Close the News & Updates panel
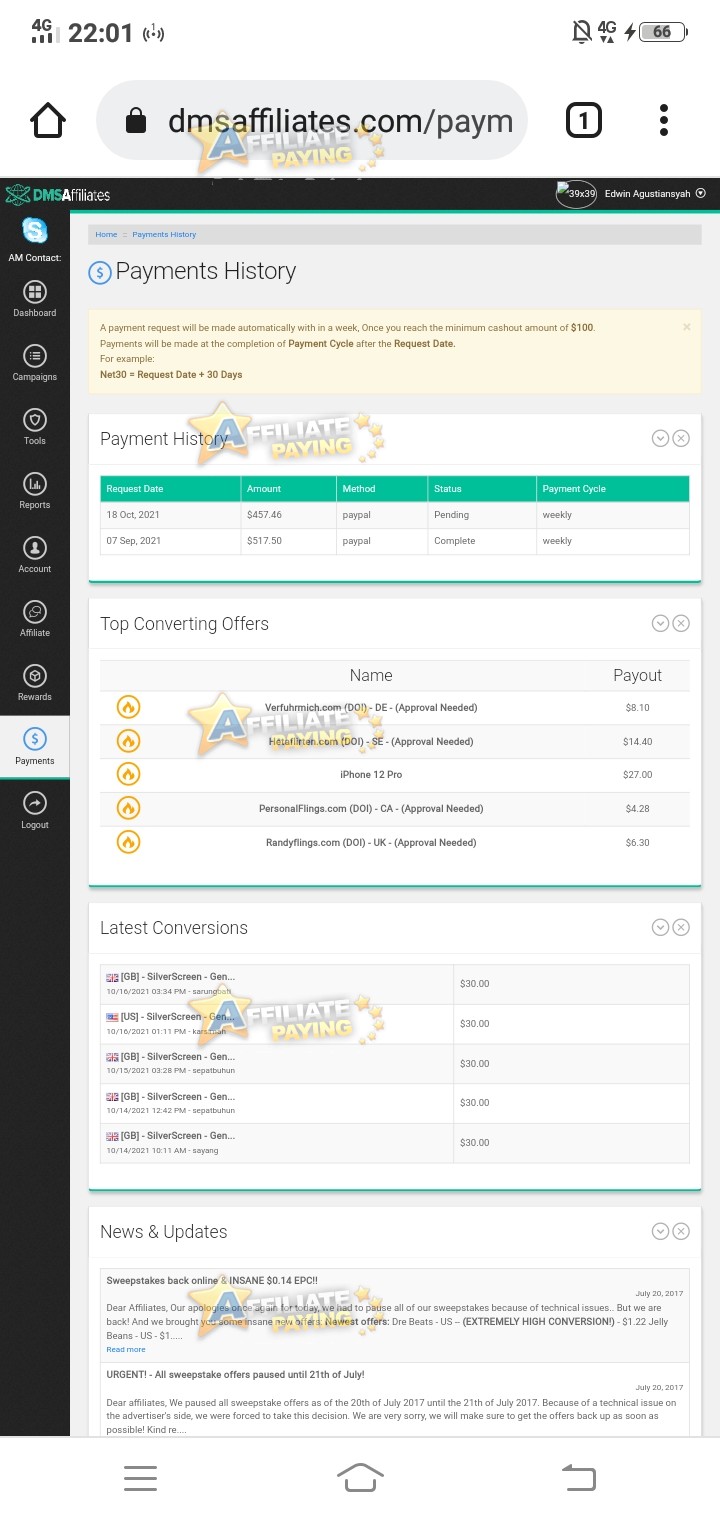This screenshot has height=1520, width=720. 681,1231
